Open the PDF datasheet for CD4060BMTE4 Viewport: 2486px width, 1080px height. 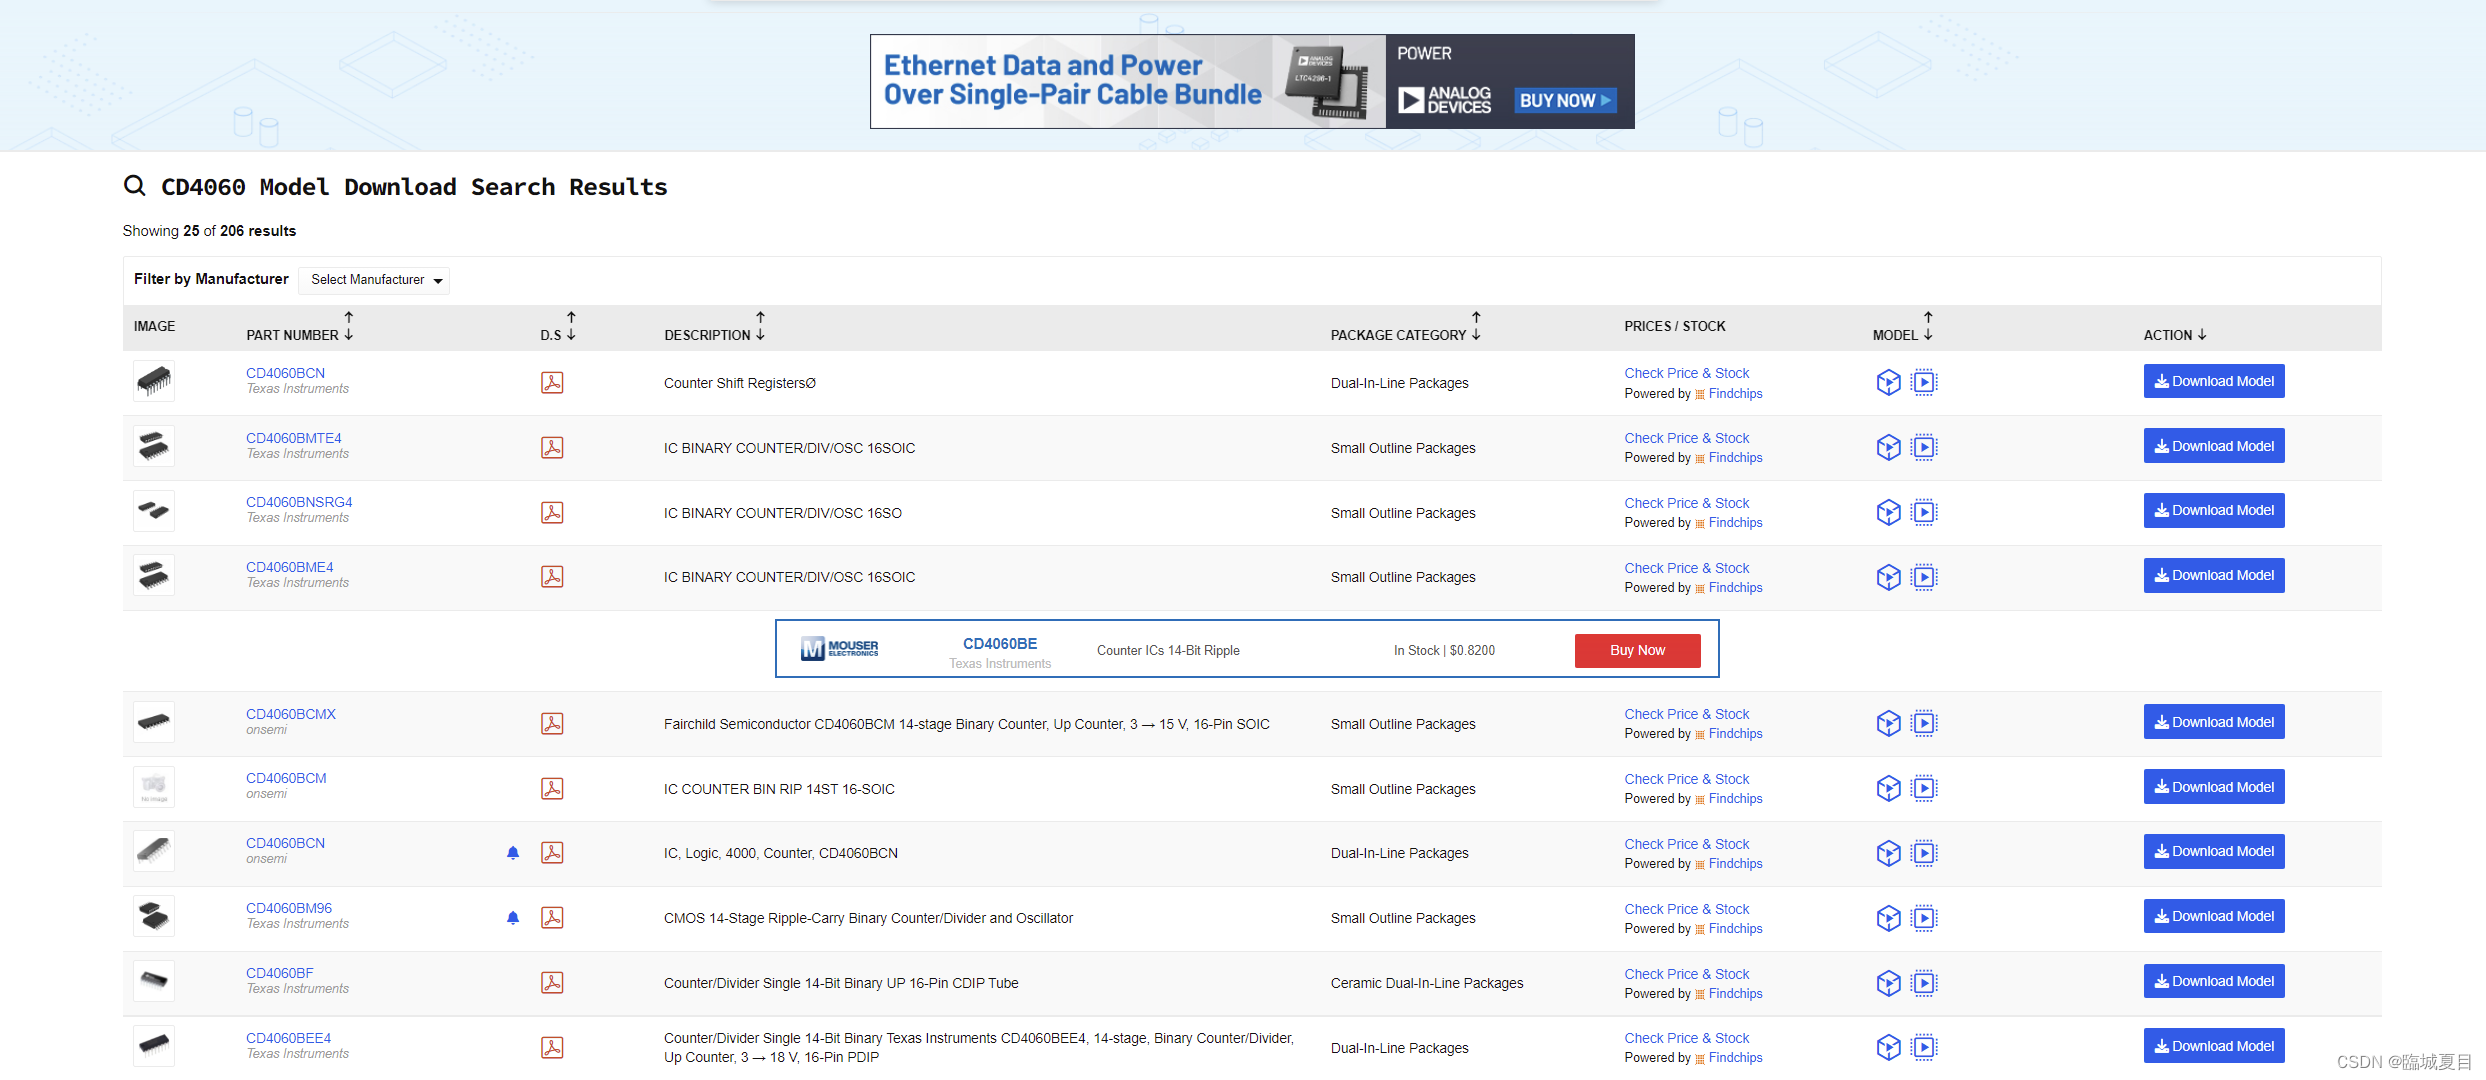point(552,448)
